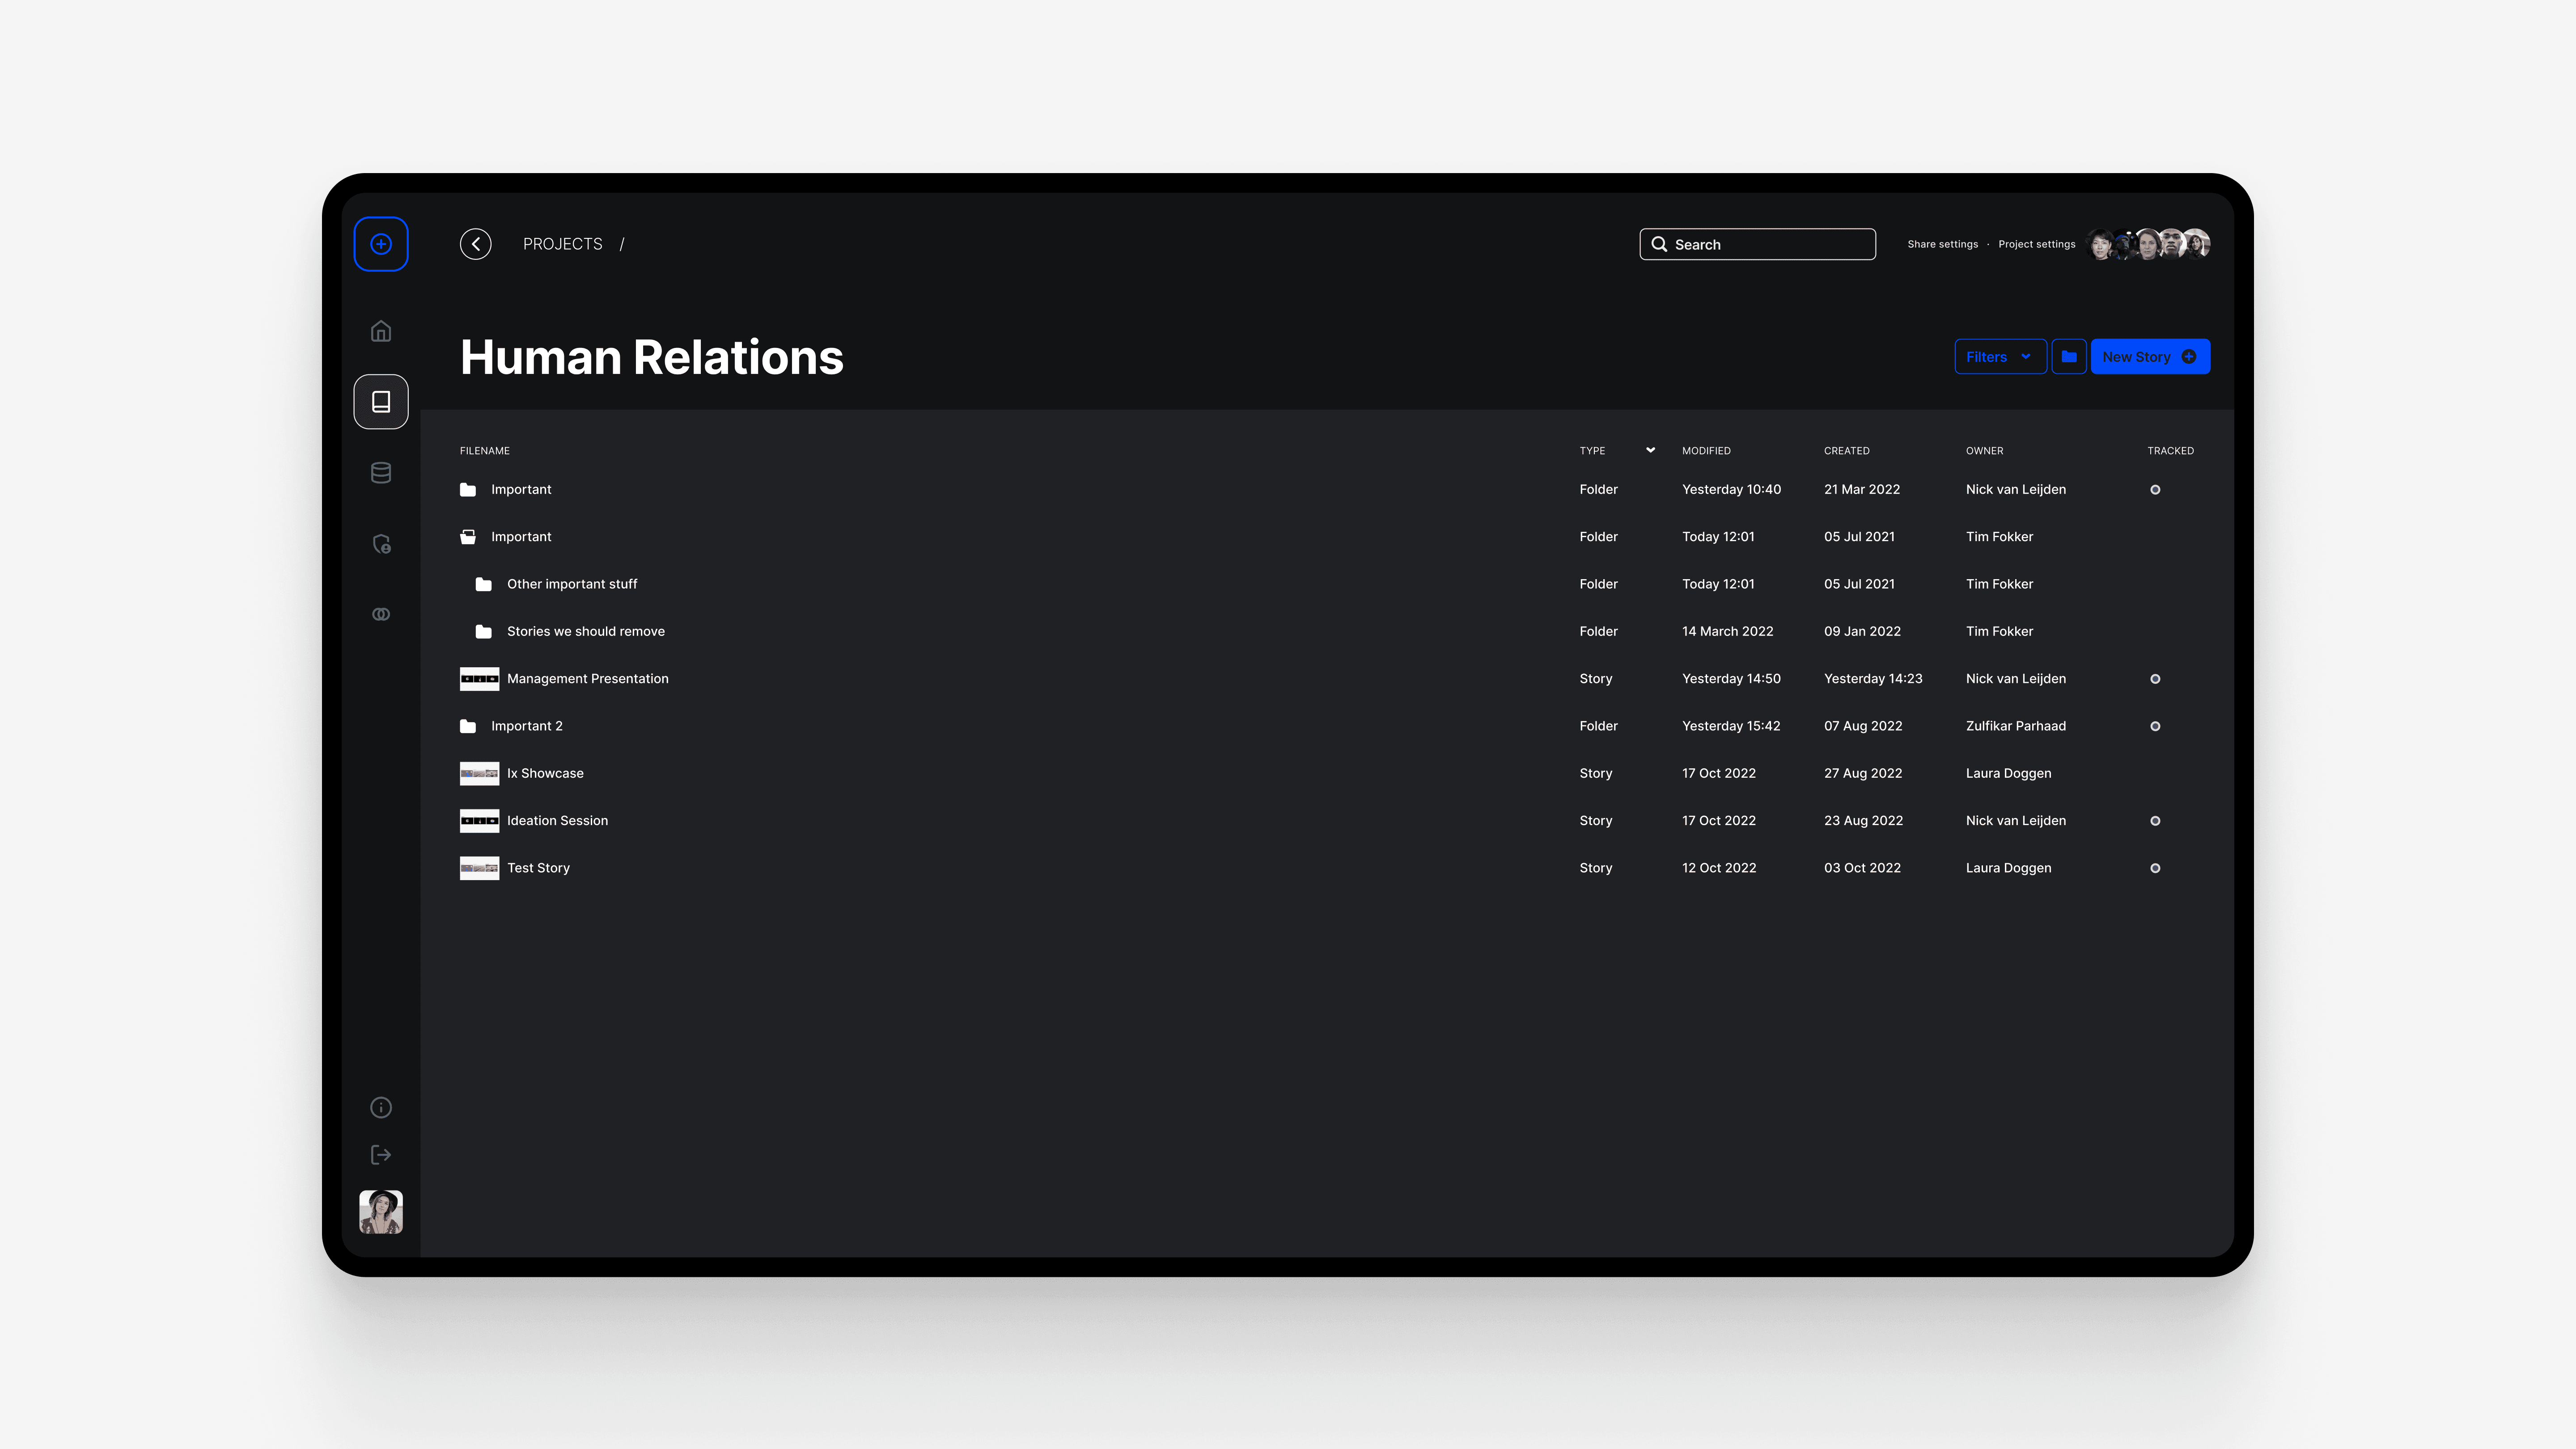Collapse the open Important folder owned by Tim Fokker

coord(468,537)
